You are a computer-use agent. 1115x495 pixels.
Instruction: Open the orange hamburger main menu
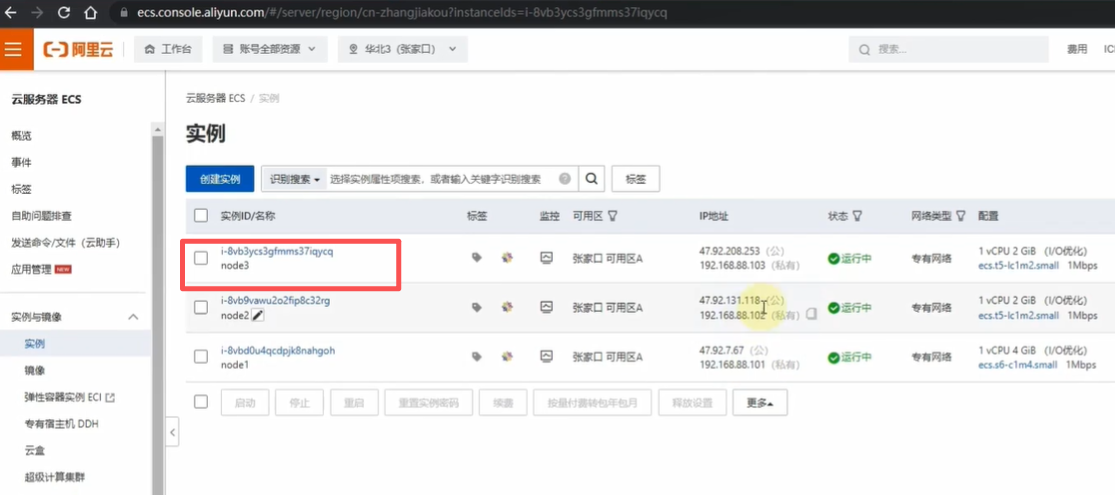pyautogui.click(x=14, y=49)
